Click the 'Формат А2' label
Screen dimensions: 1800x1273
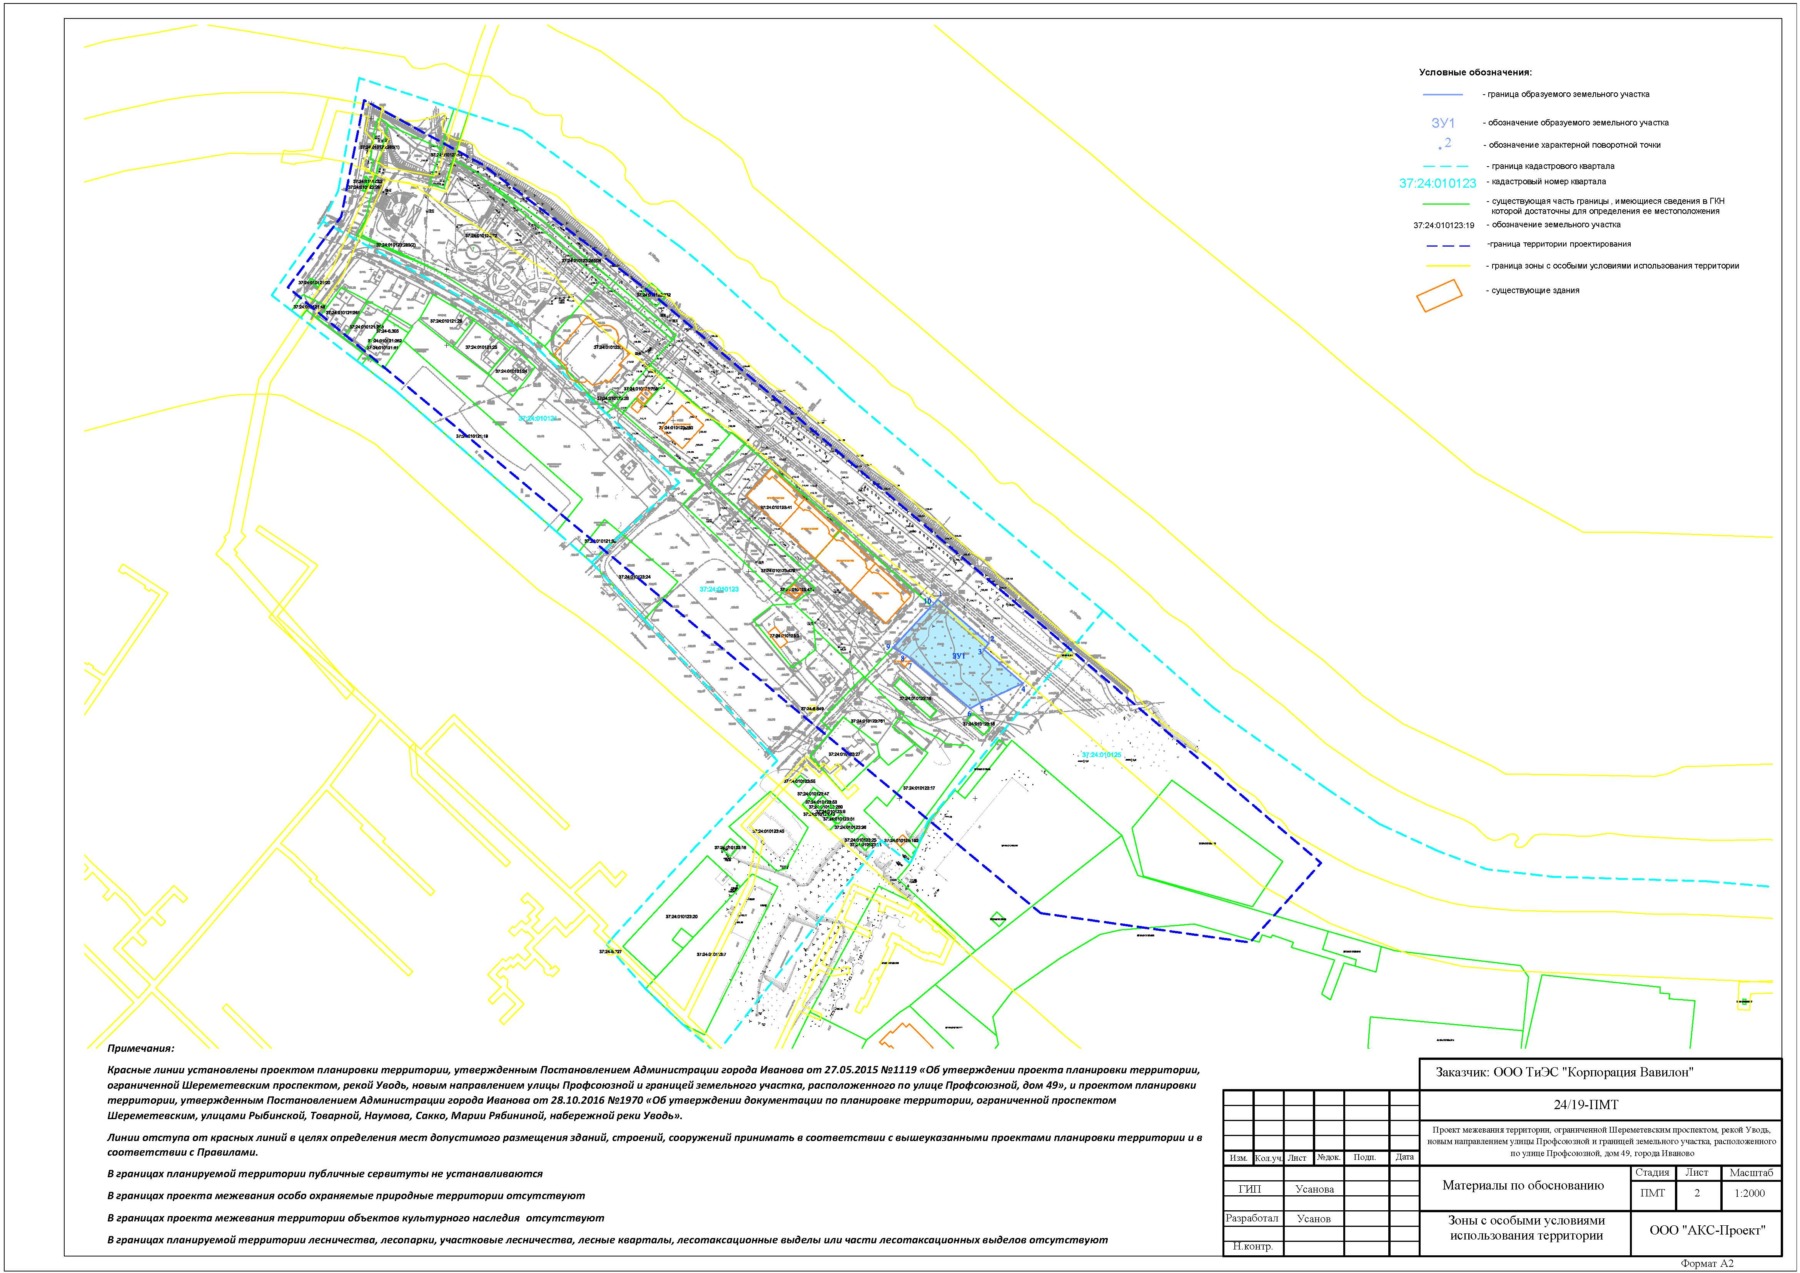pos(1707,1264)
